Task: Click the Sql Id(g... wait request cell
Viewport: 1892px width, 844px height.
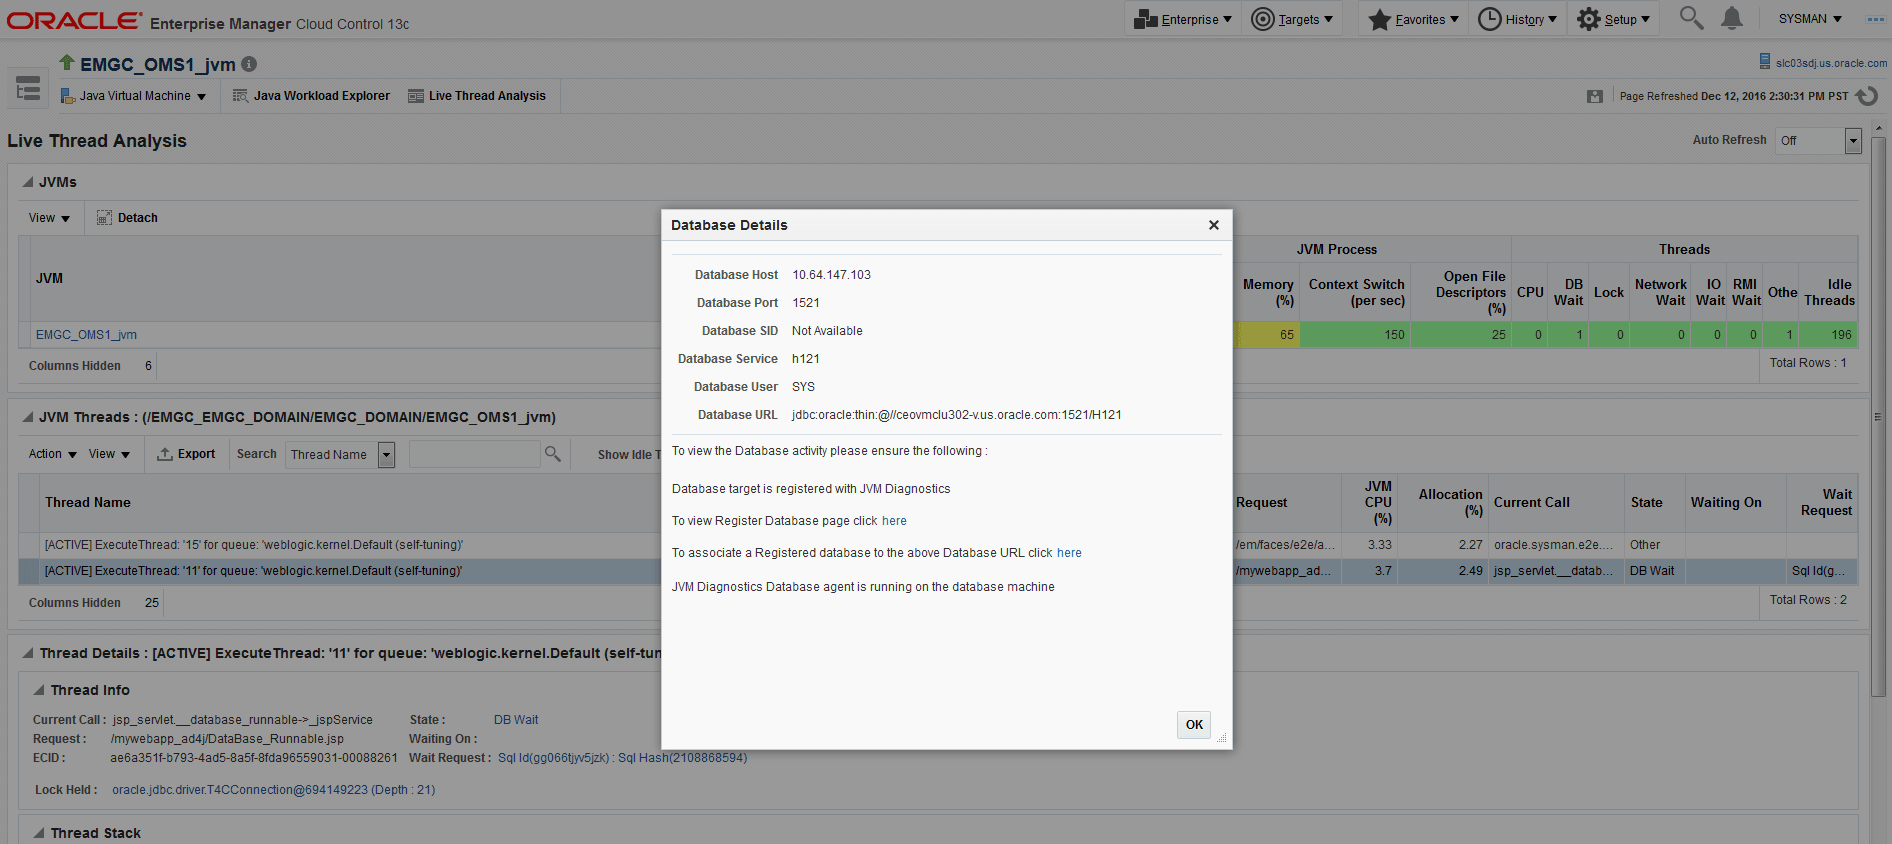Action: [1820, 571]
